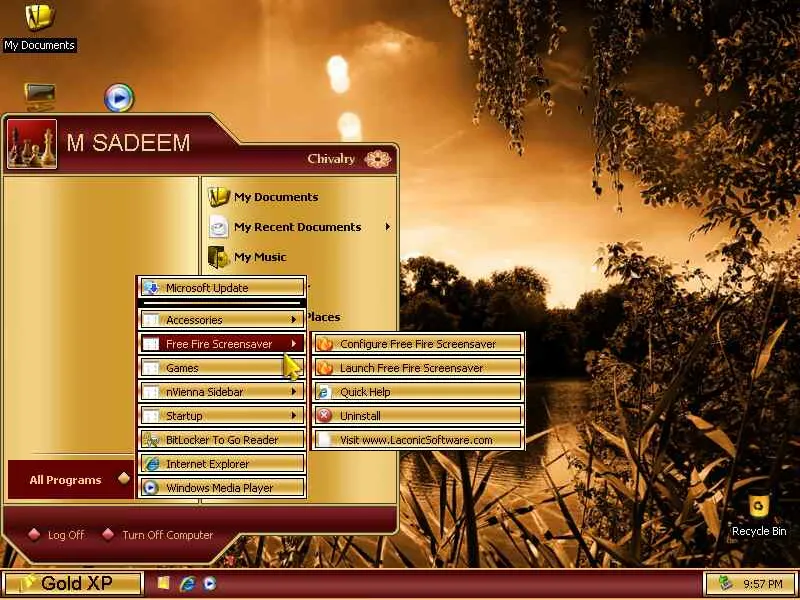Open the Games program group
800x600 pixels.
coord(222,368)
